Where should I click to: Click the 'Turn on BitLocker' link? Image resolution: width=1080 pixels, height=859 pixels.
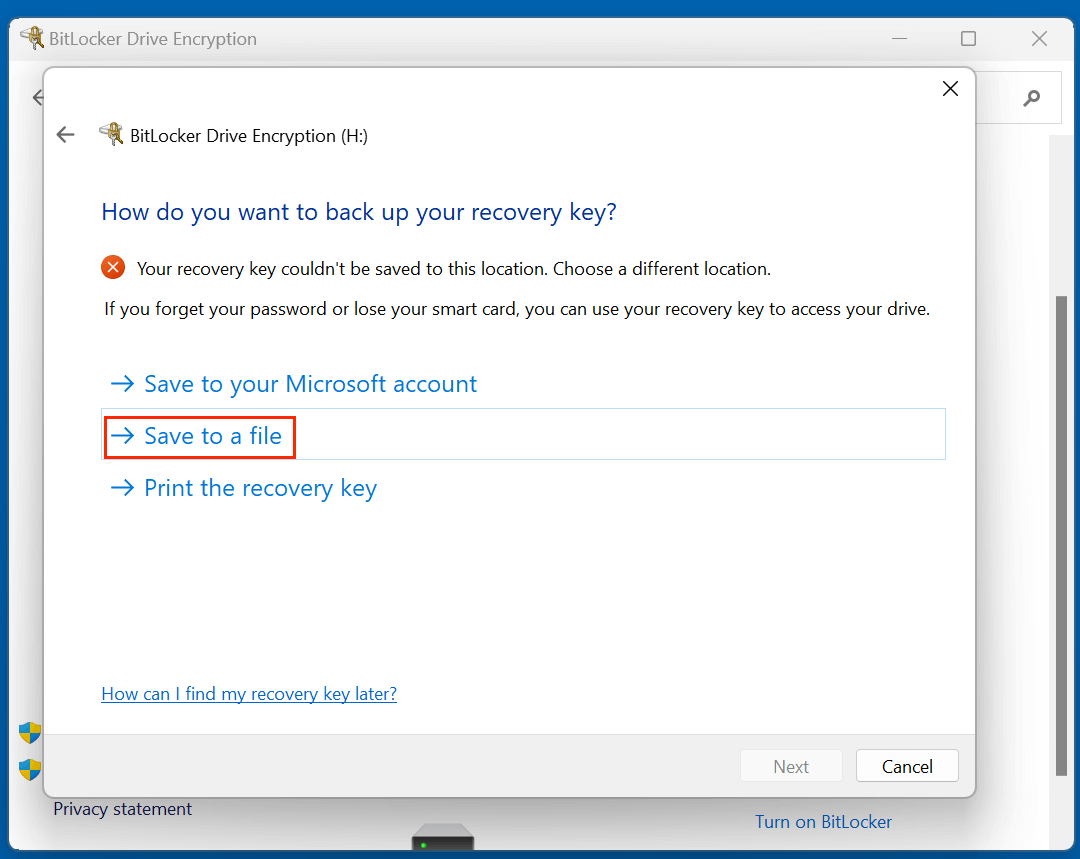click(823, 821)
